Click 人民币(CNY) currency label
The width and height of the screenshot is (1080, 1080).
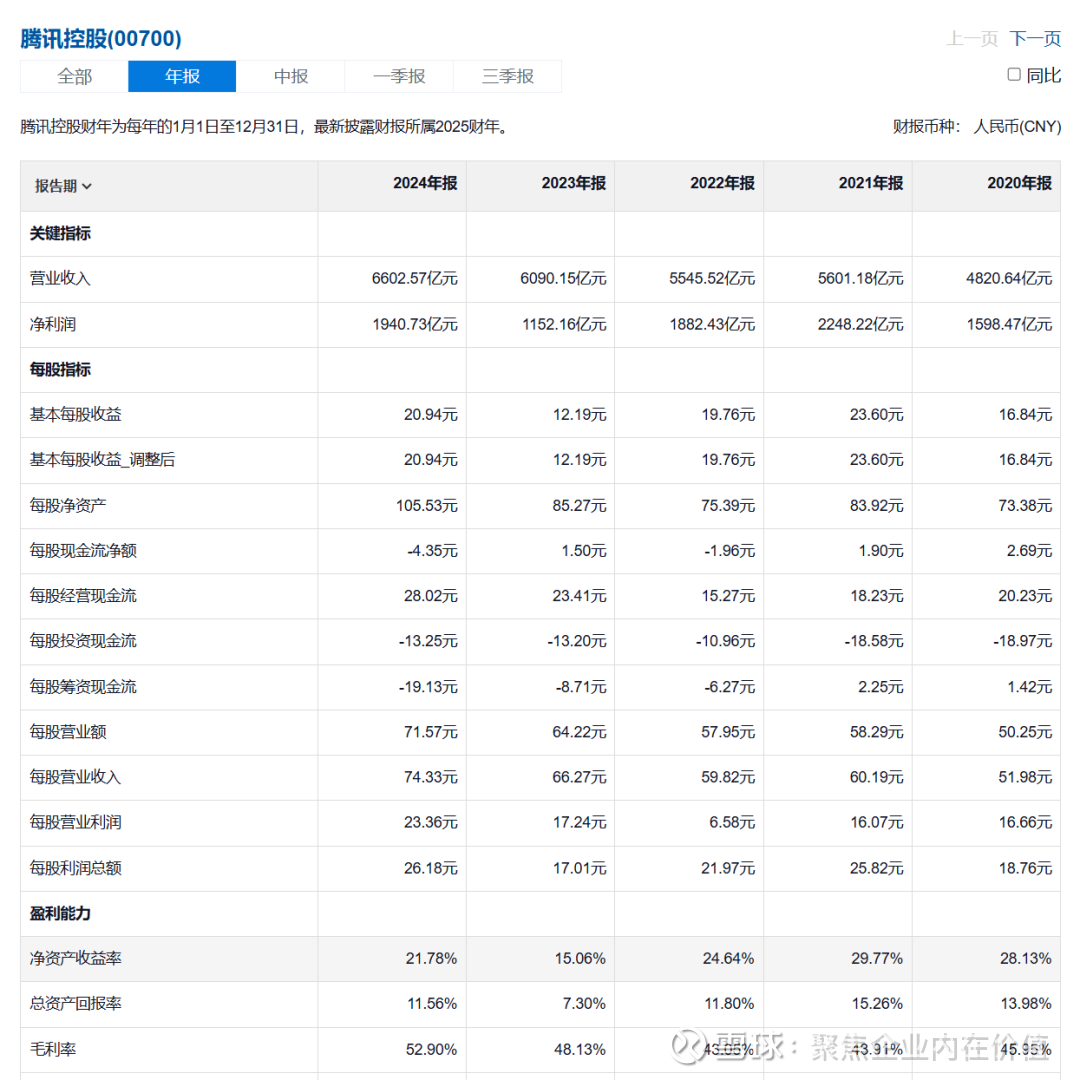[1017, 127]
